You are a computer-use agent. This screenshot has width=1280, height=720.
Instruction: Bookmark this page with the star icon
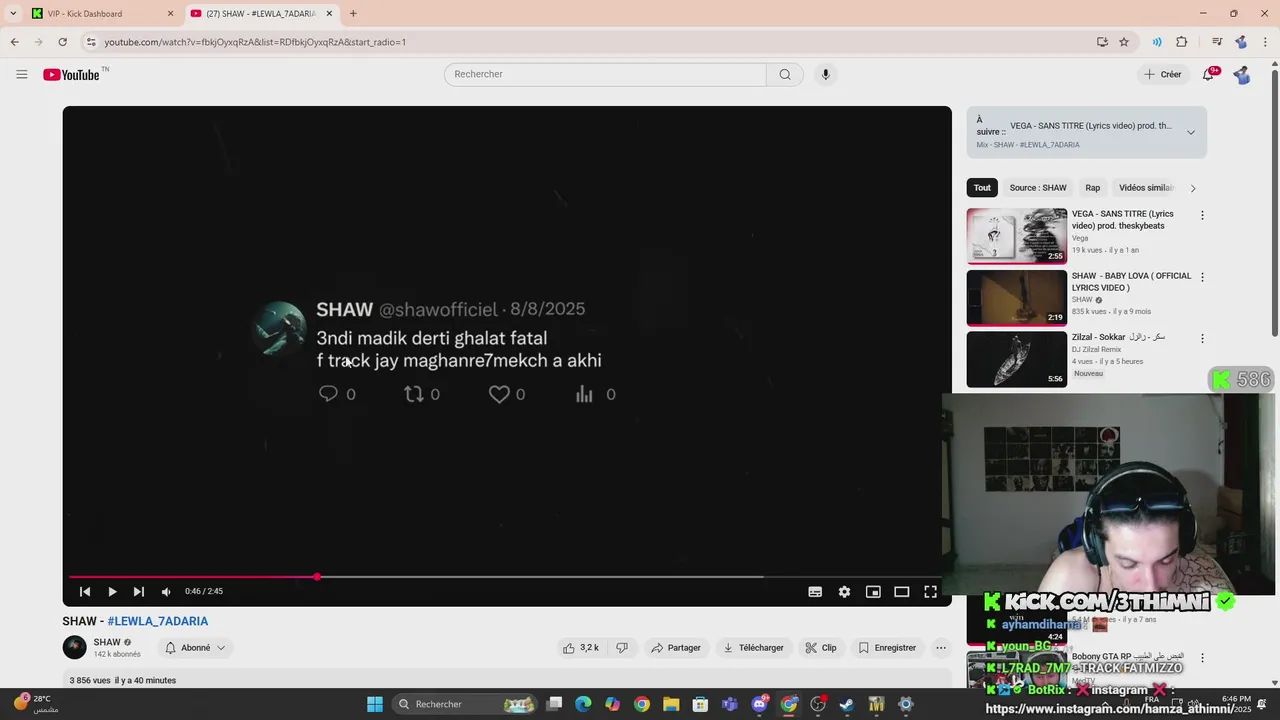1124,42
